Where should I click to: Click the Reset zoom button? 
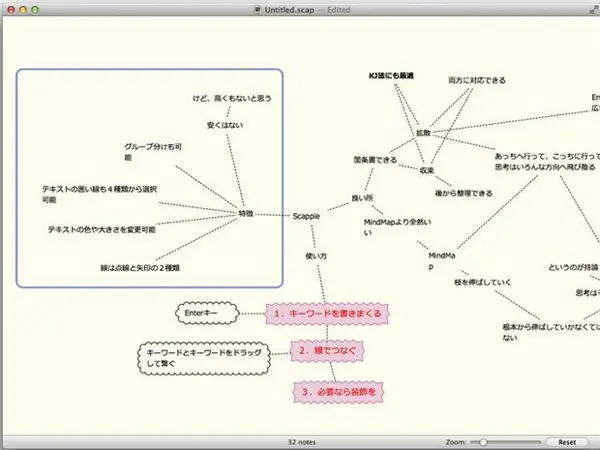[567, 442]
